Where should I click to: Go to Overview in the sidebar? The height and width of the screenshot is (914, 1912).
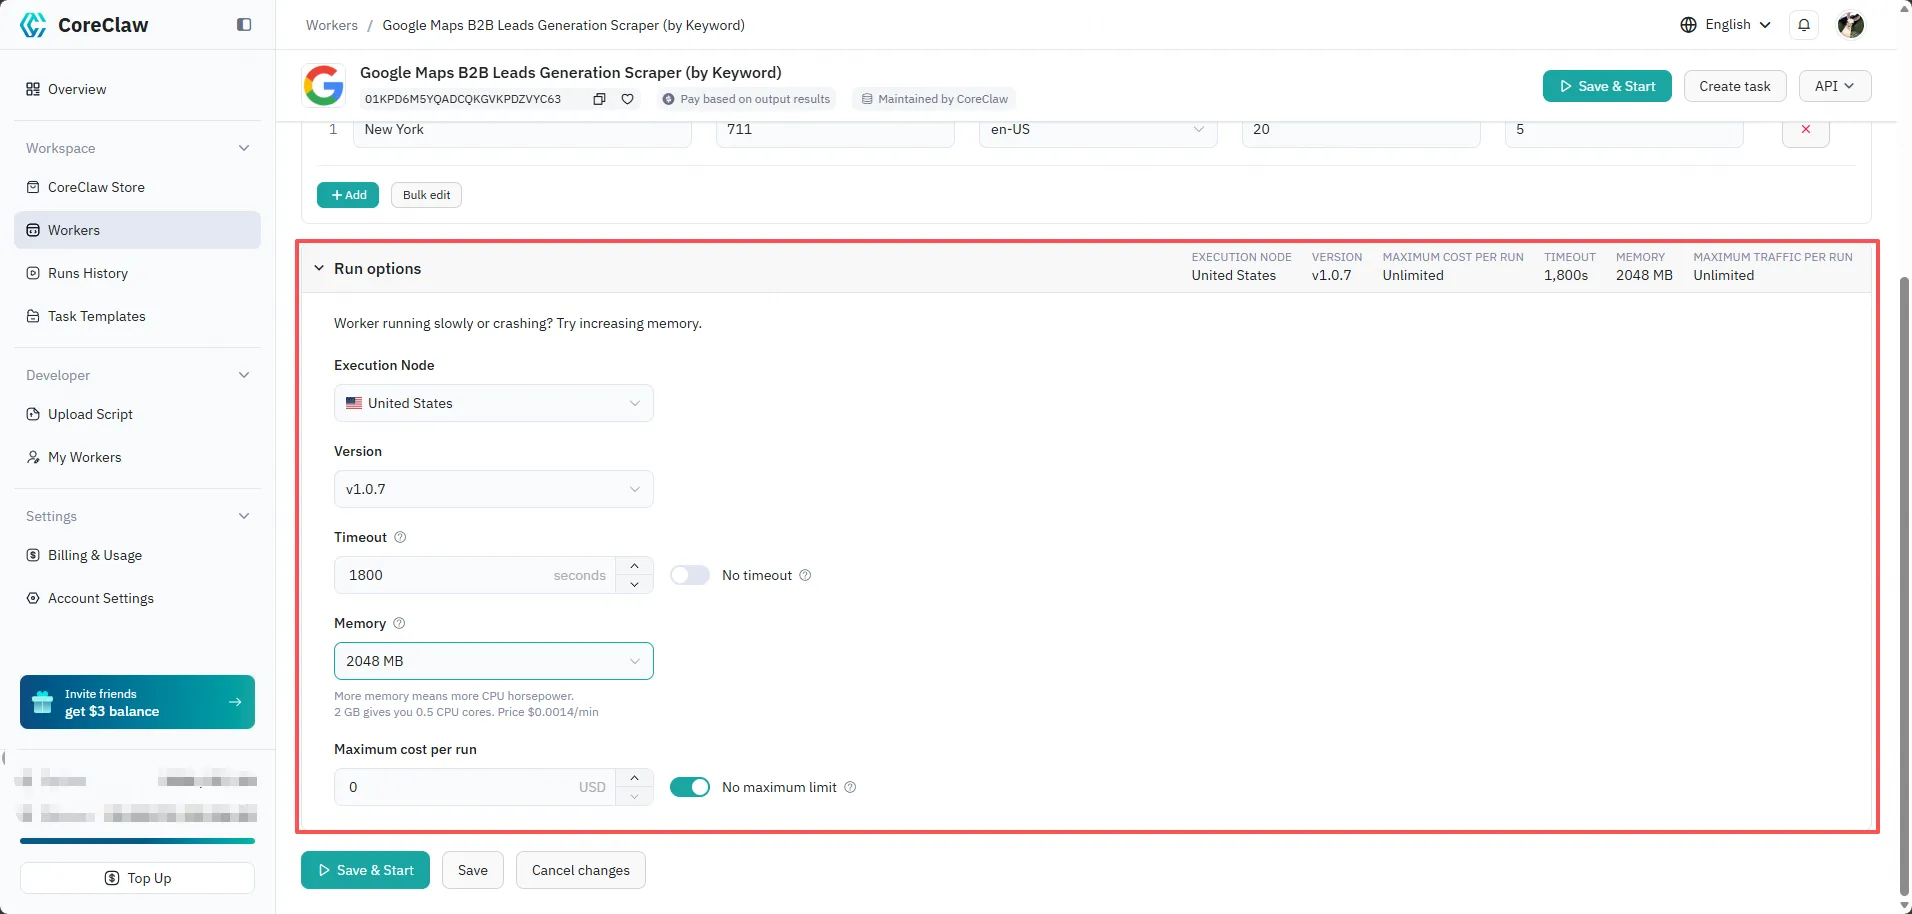tap(137, 89)
